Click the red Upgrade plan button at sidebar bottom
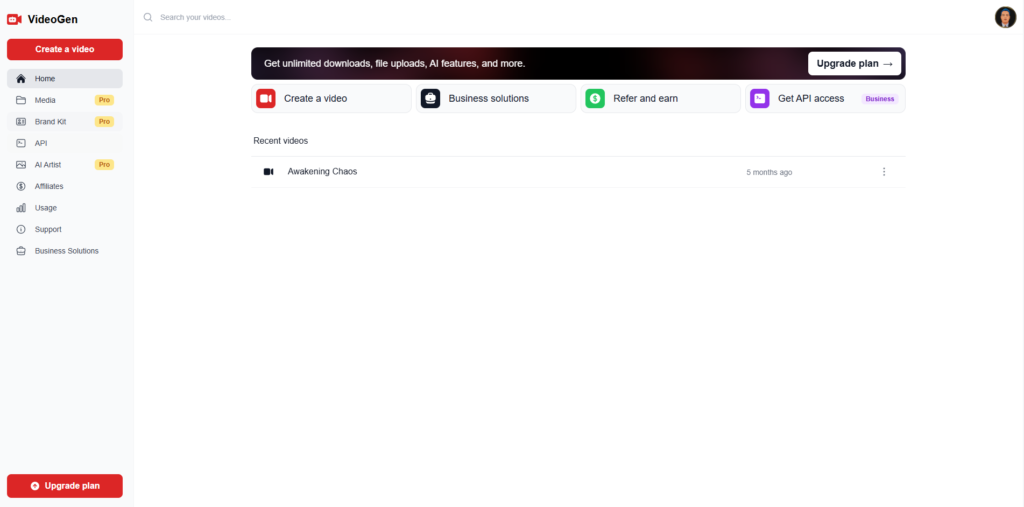The image size is (1024, 507). [x=65, y=486]
